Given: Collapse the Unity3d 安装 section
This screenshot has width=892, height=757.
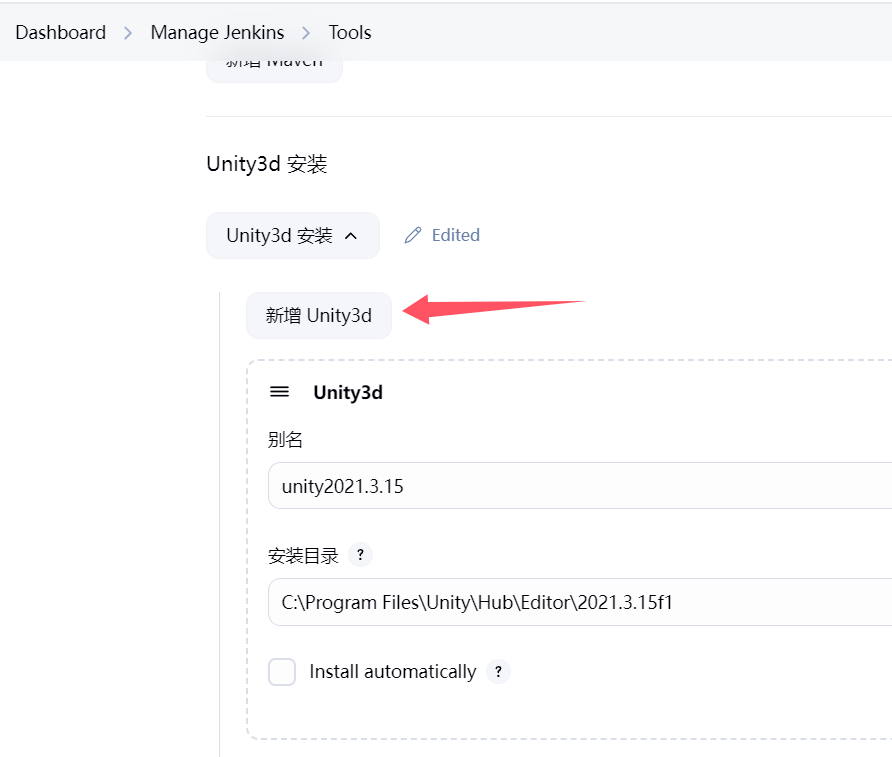Looking at the screenshot, I should pyautogui.click(x=292, y=235).
